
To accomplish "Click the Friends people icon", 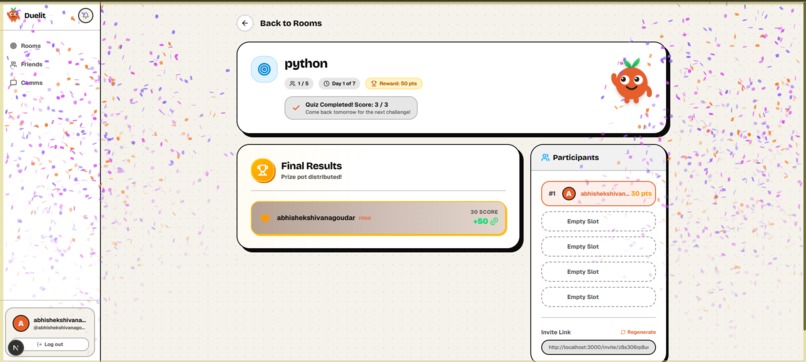I will [x=13, y=64].
